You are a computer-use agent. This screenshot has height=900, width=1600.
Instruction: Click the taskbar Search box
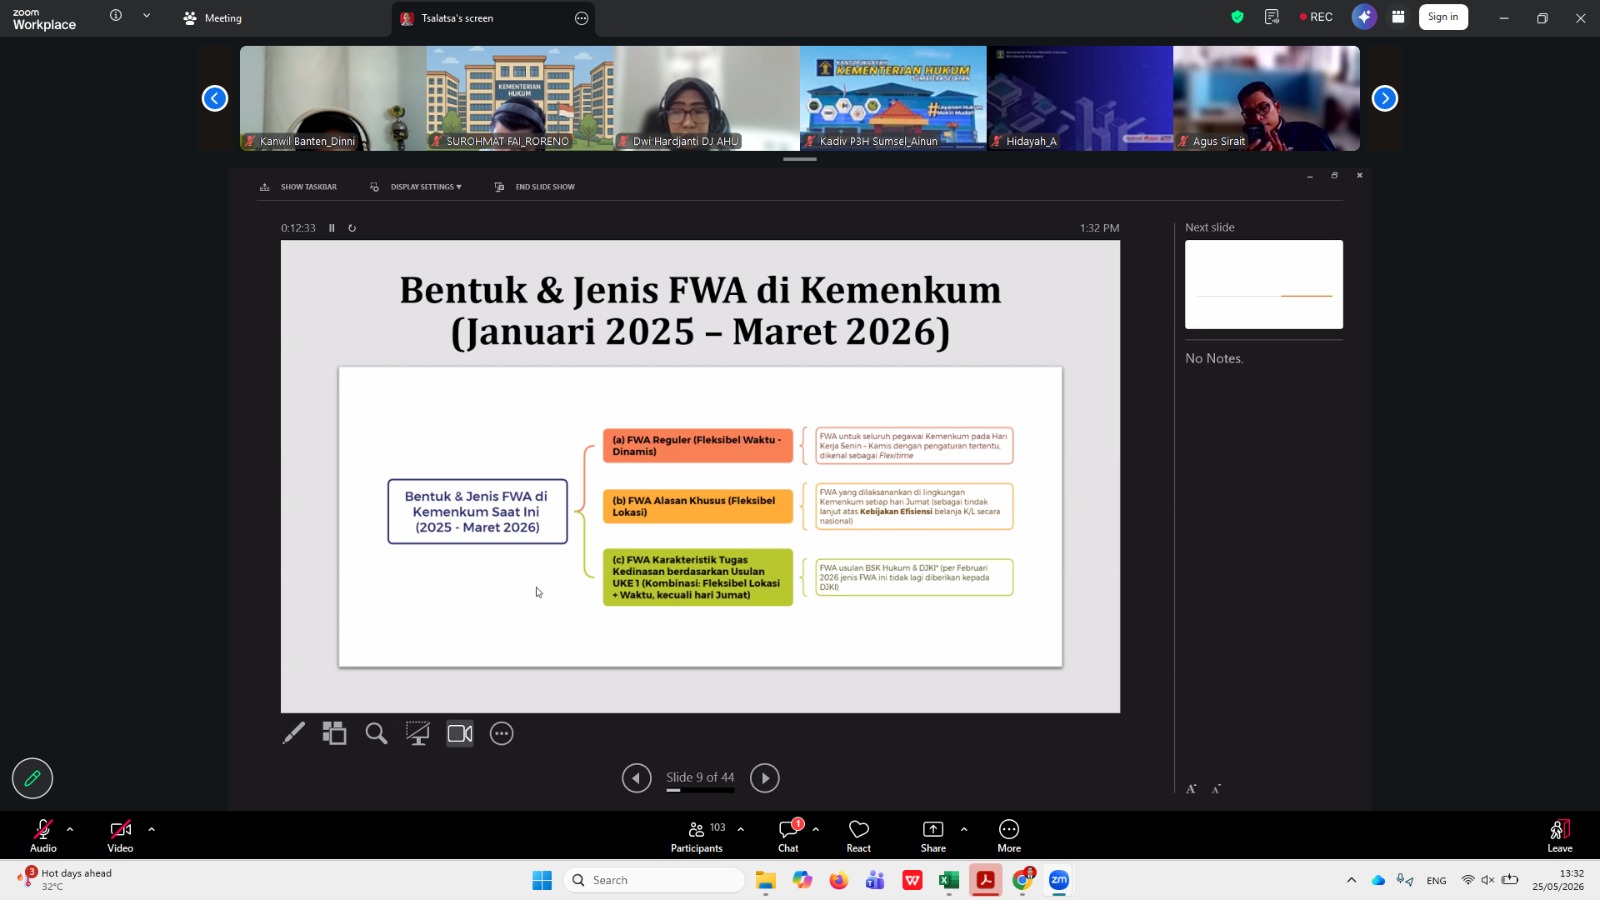pos(655,880)
